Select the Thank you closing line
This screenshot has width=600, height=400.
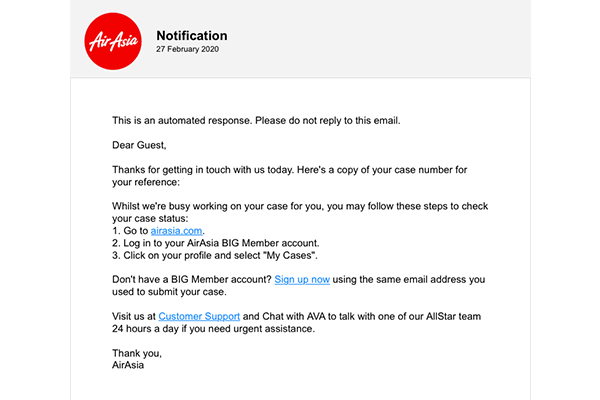pos(137,353)
